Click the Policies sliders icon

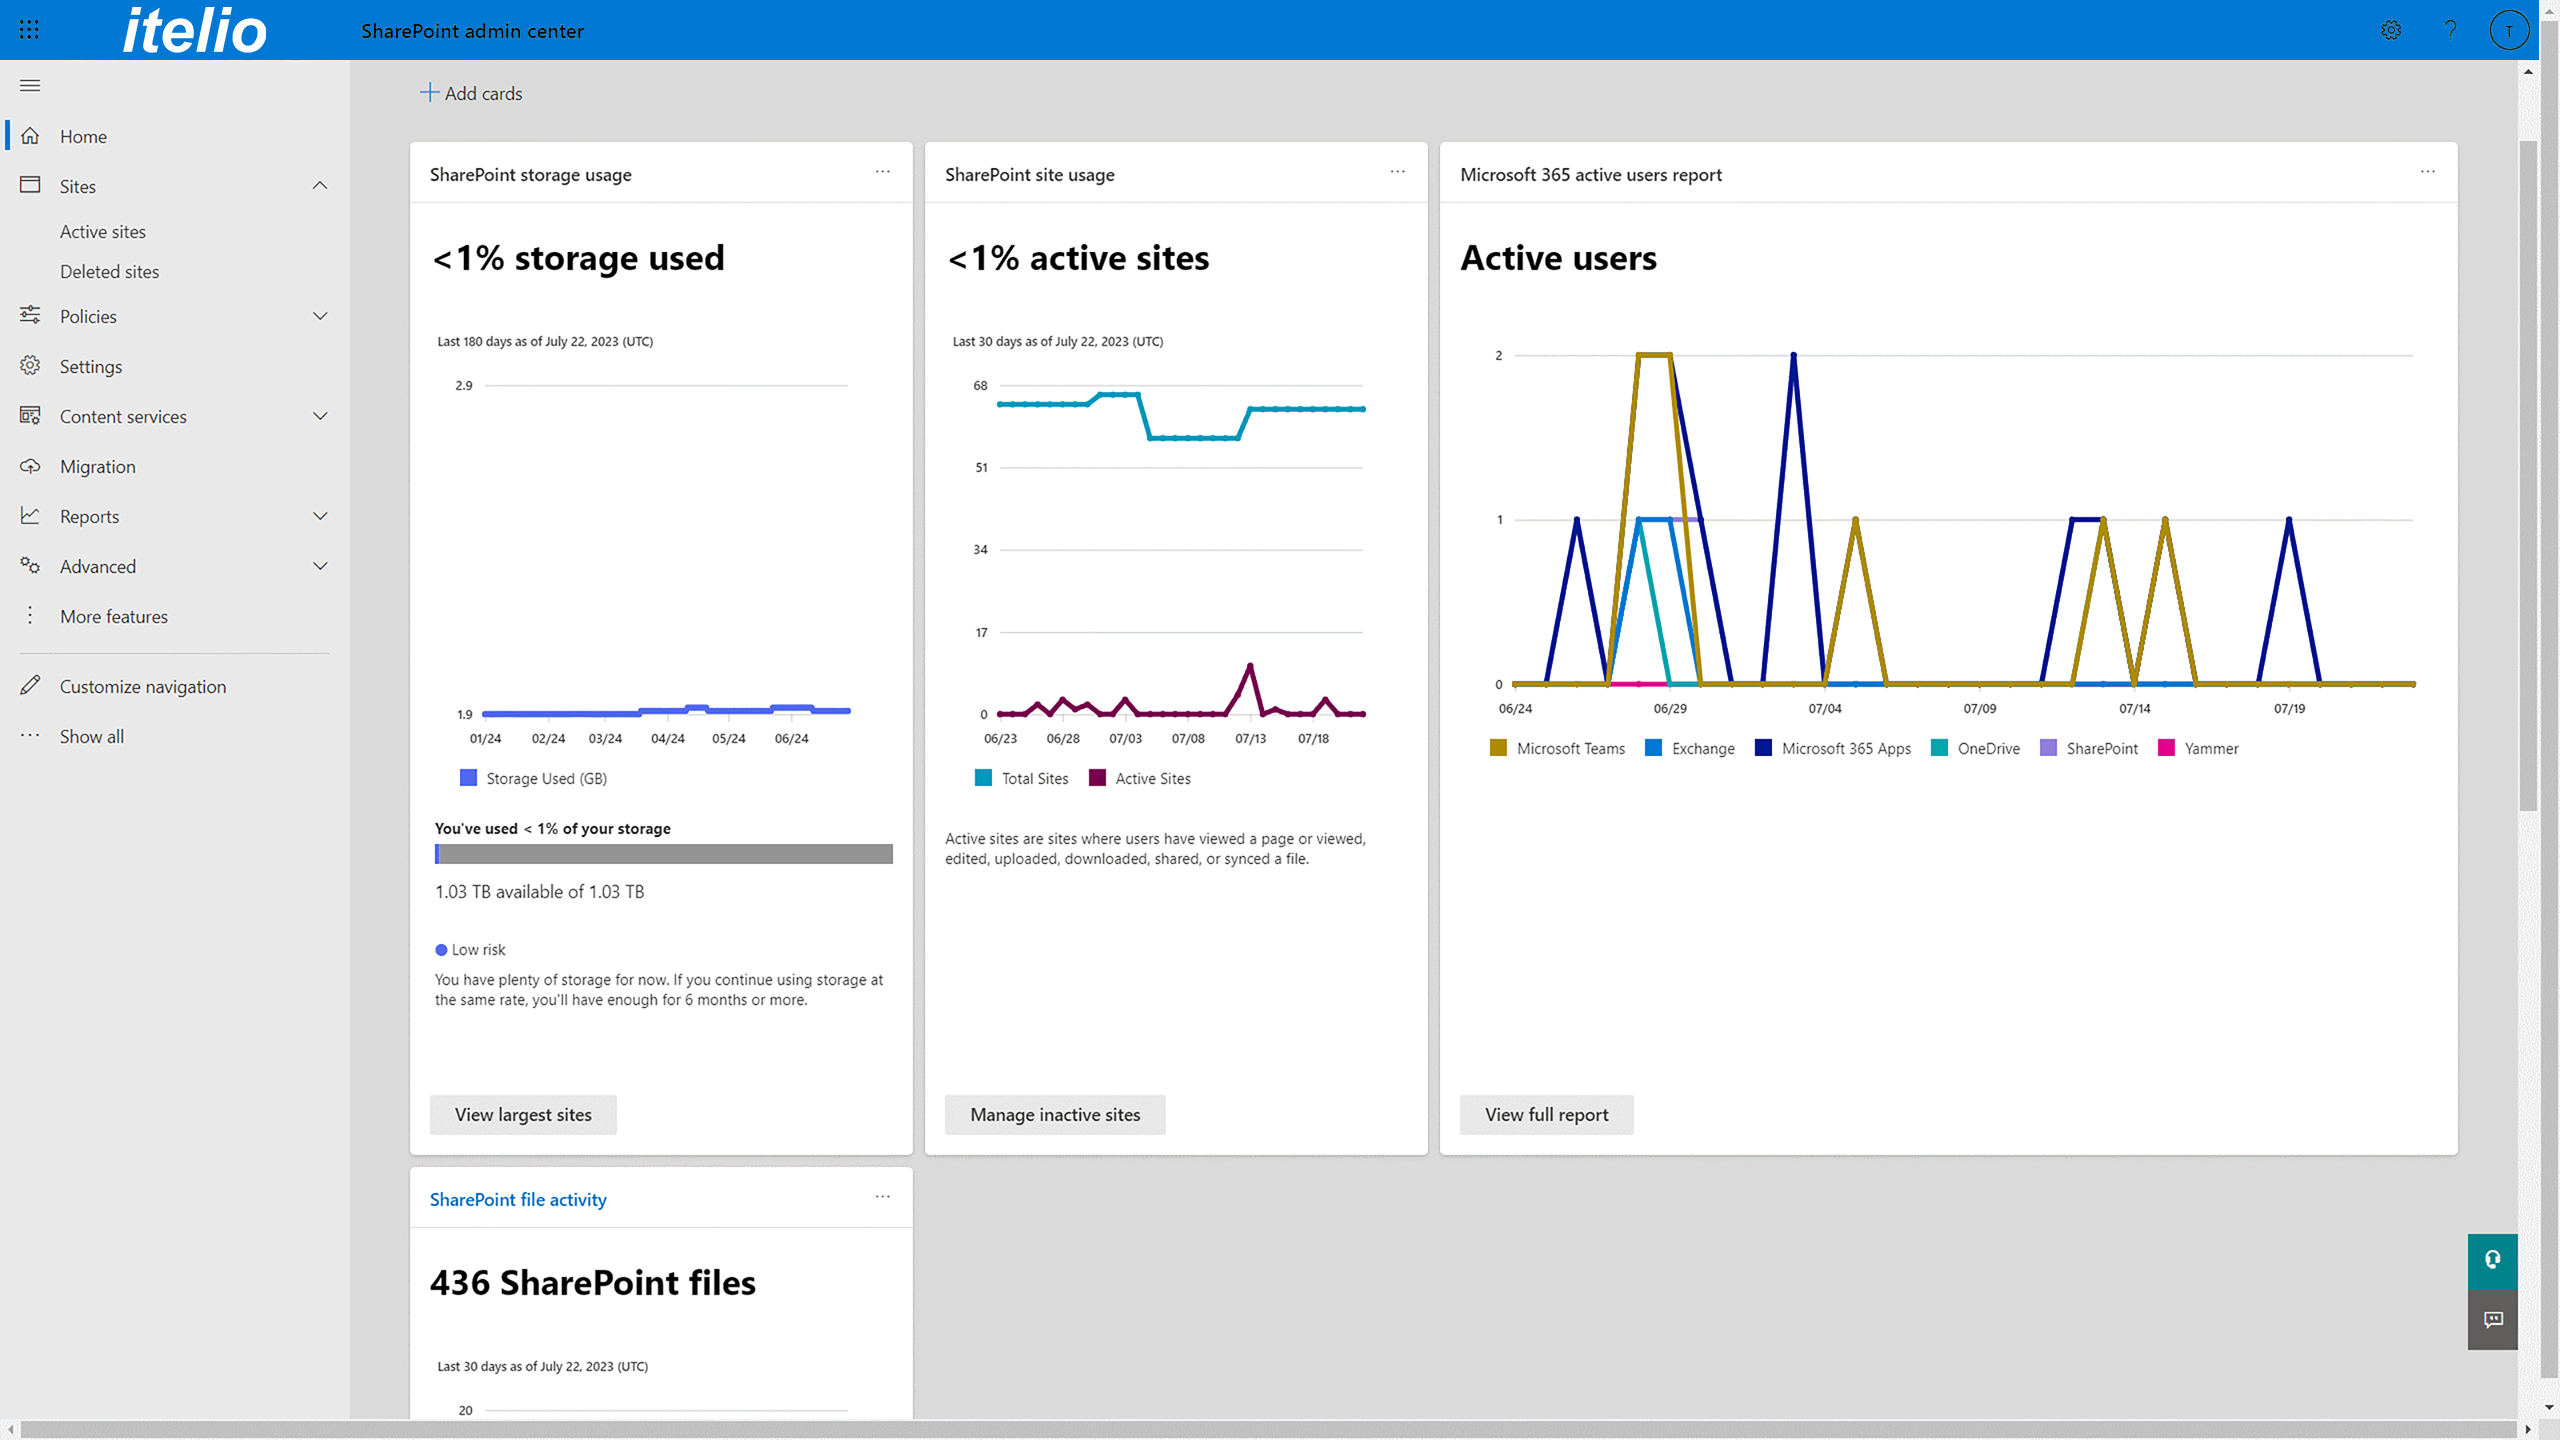click(30, 315)
